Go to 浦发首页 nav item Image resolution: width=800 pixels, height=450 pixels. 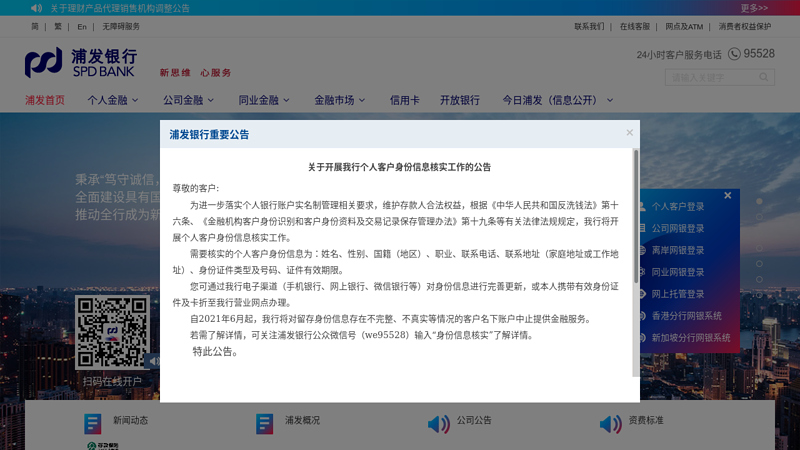pos(45,100)
